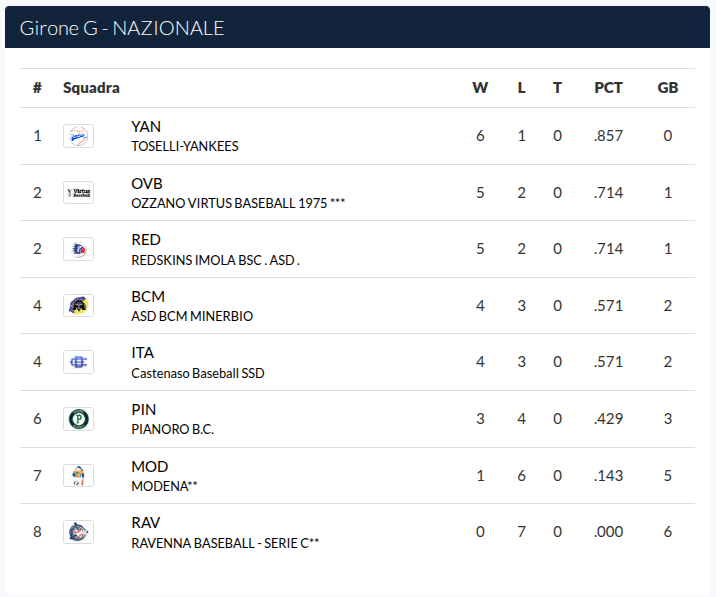Select the Modena team logo
This screenshot has height=597, width=716.
[79, 475]
